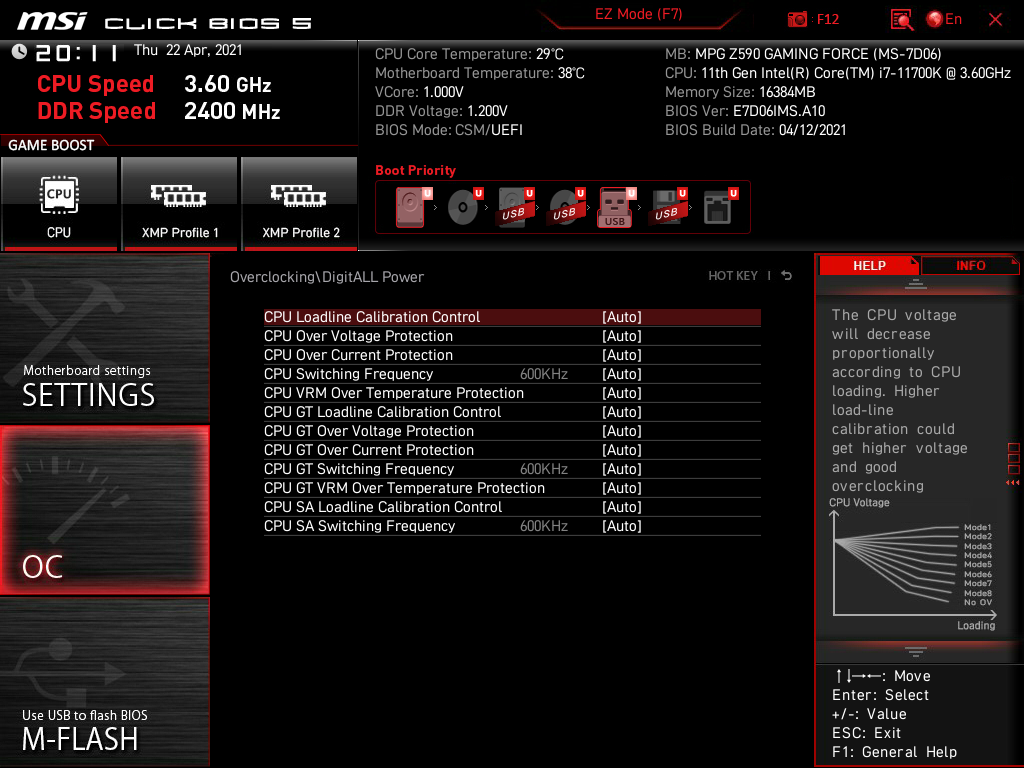Click the MSI logo

click(x=52, y=21)
